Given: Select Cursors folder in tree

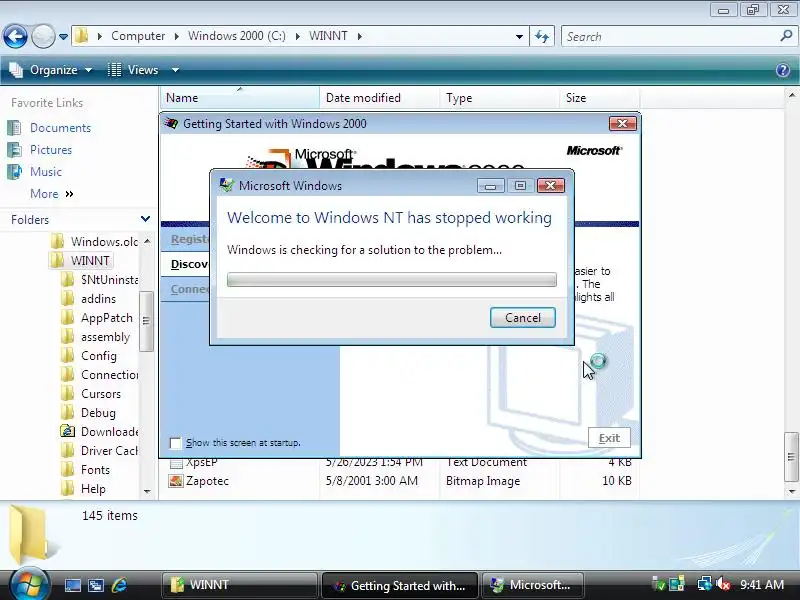Looking at the screenshot, I should [91, 394].
